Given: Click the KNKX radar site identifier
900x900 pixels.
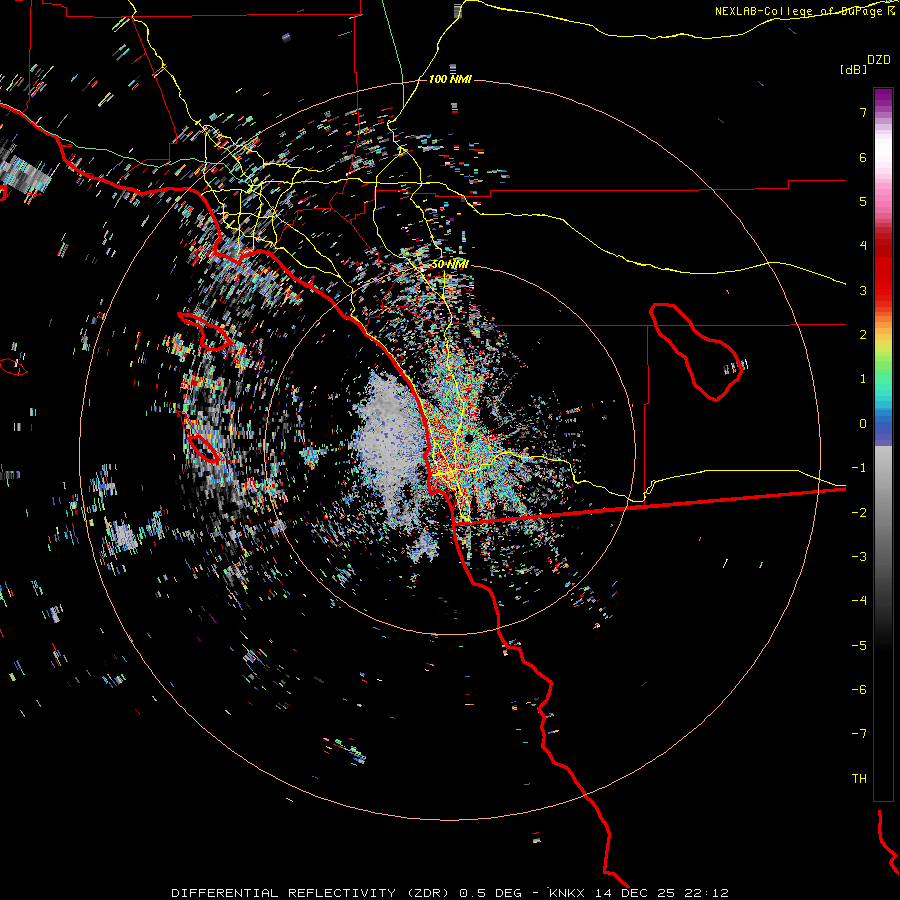Looking at the screenshot, I should (567, 893).
